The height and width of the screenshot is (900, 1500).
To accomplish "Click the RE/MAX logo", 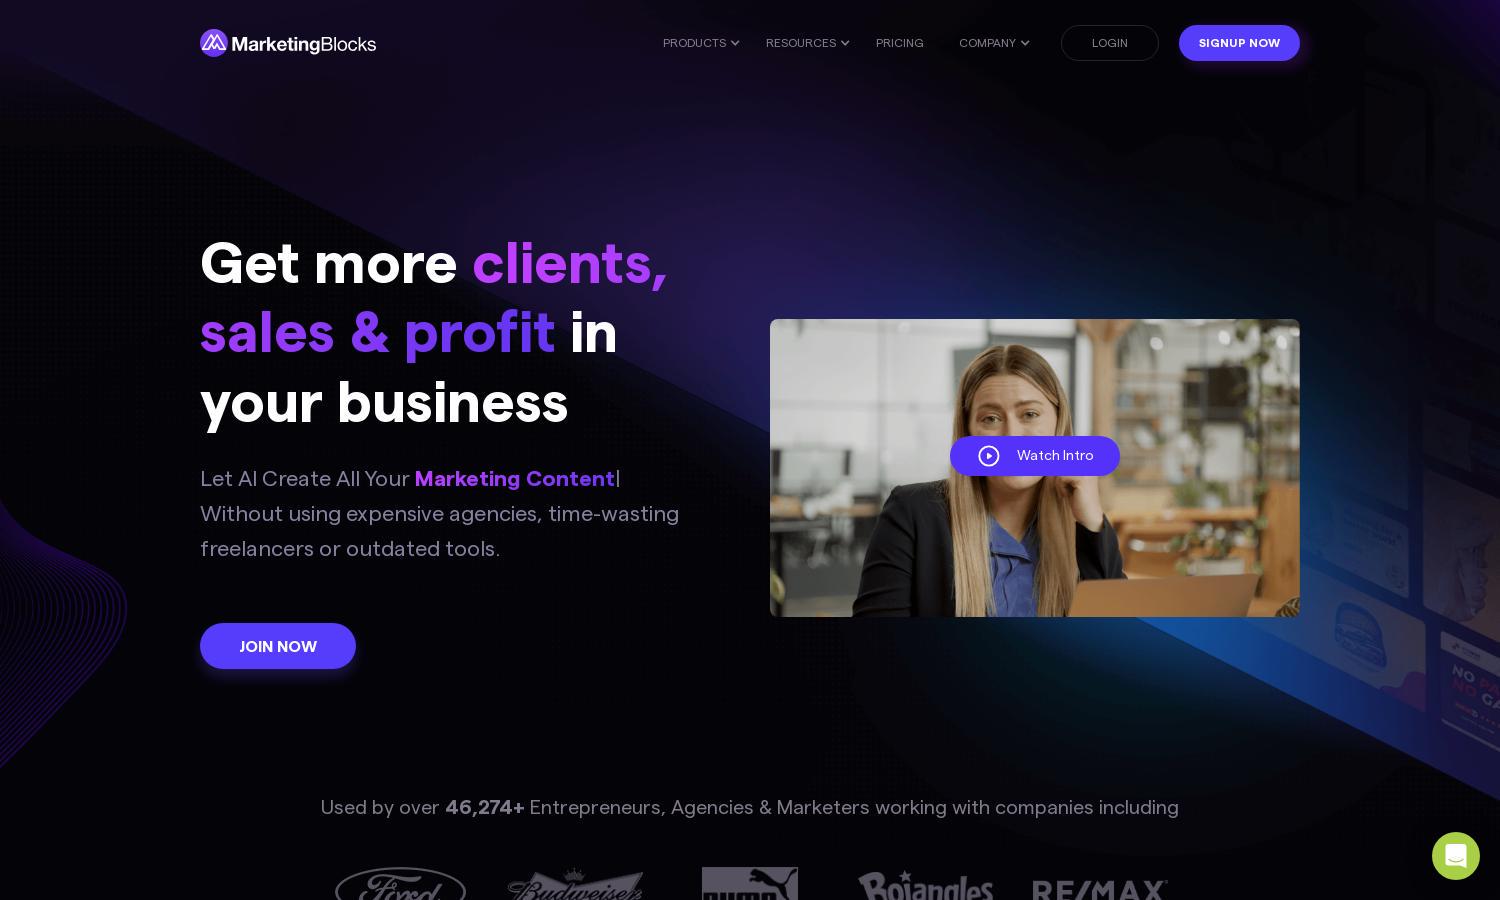I will point(1100,889).
